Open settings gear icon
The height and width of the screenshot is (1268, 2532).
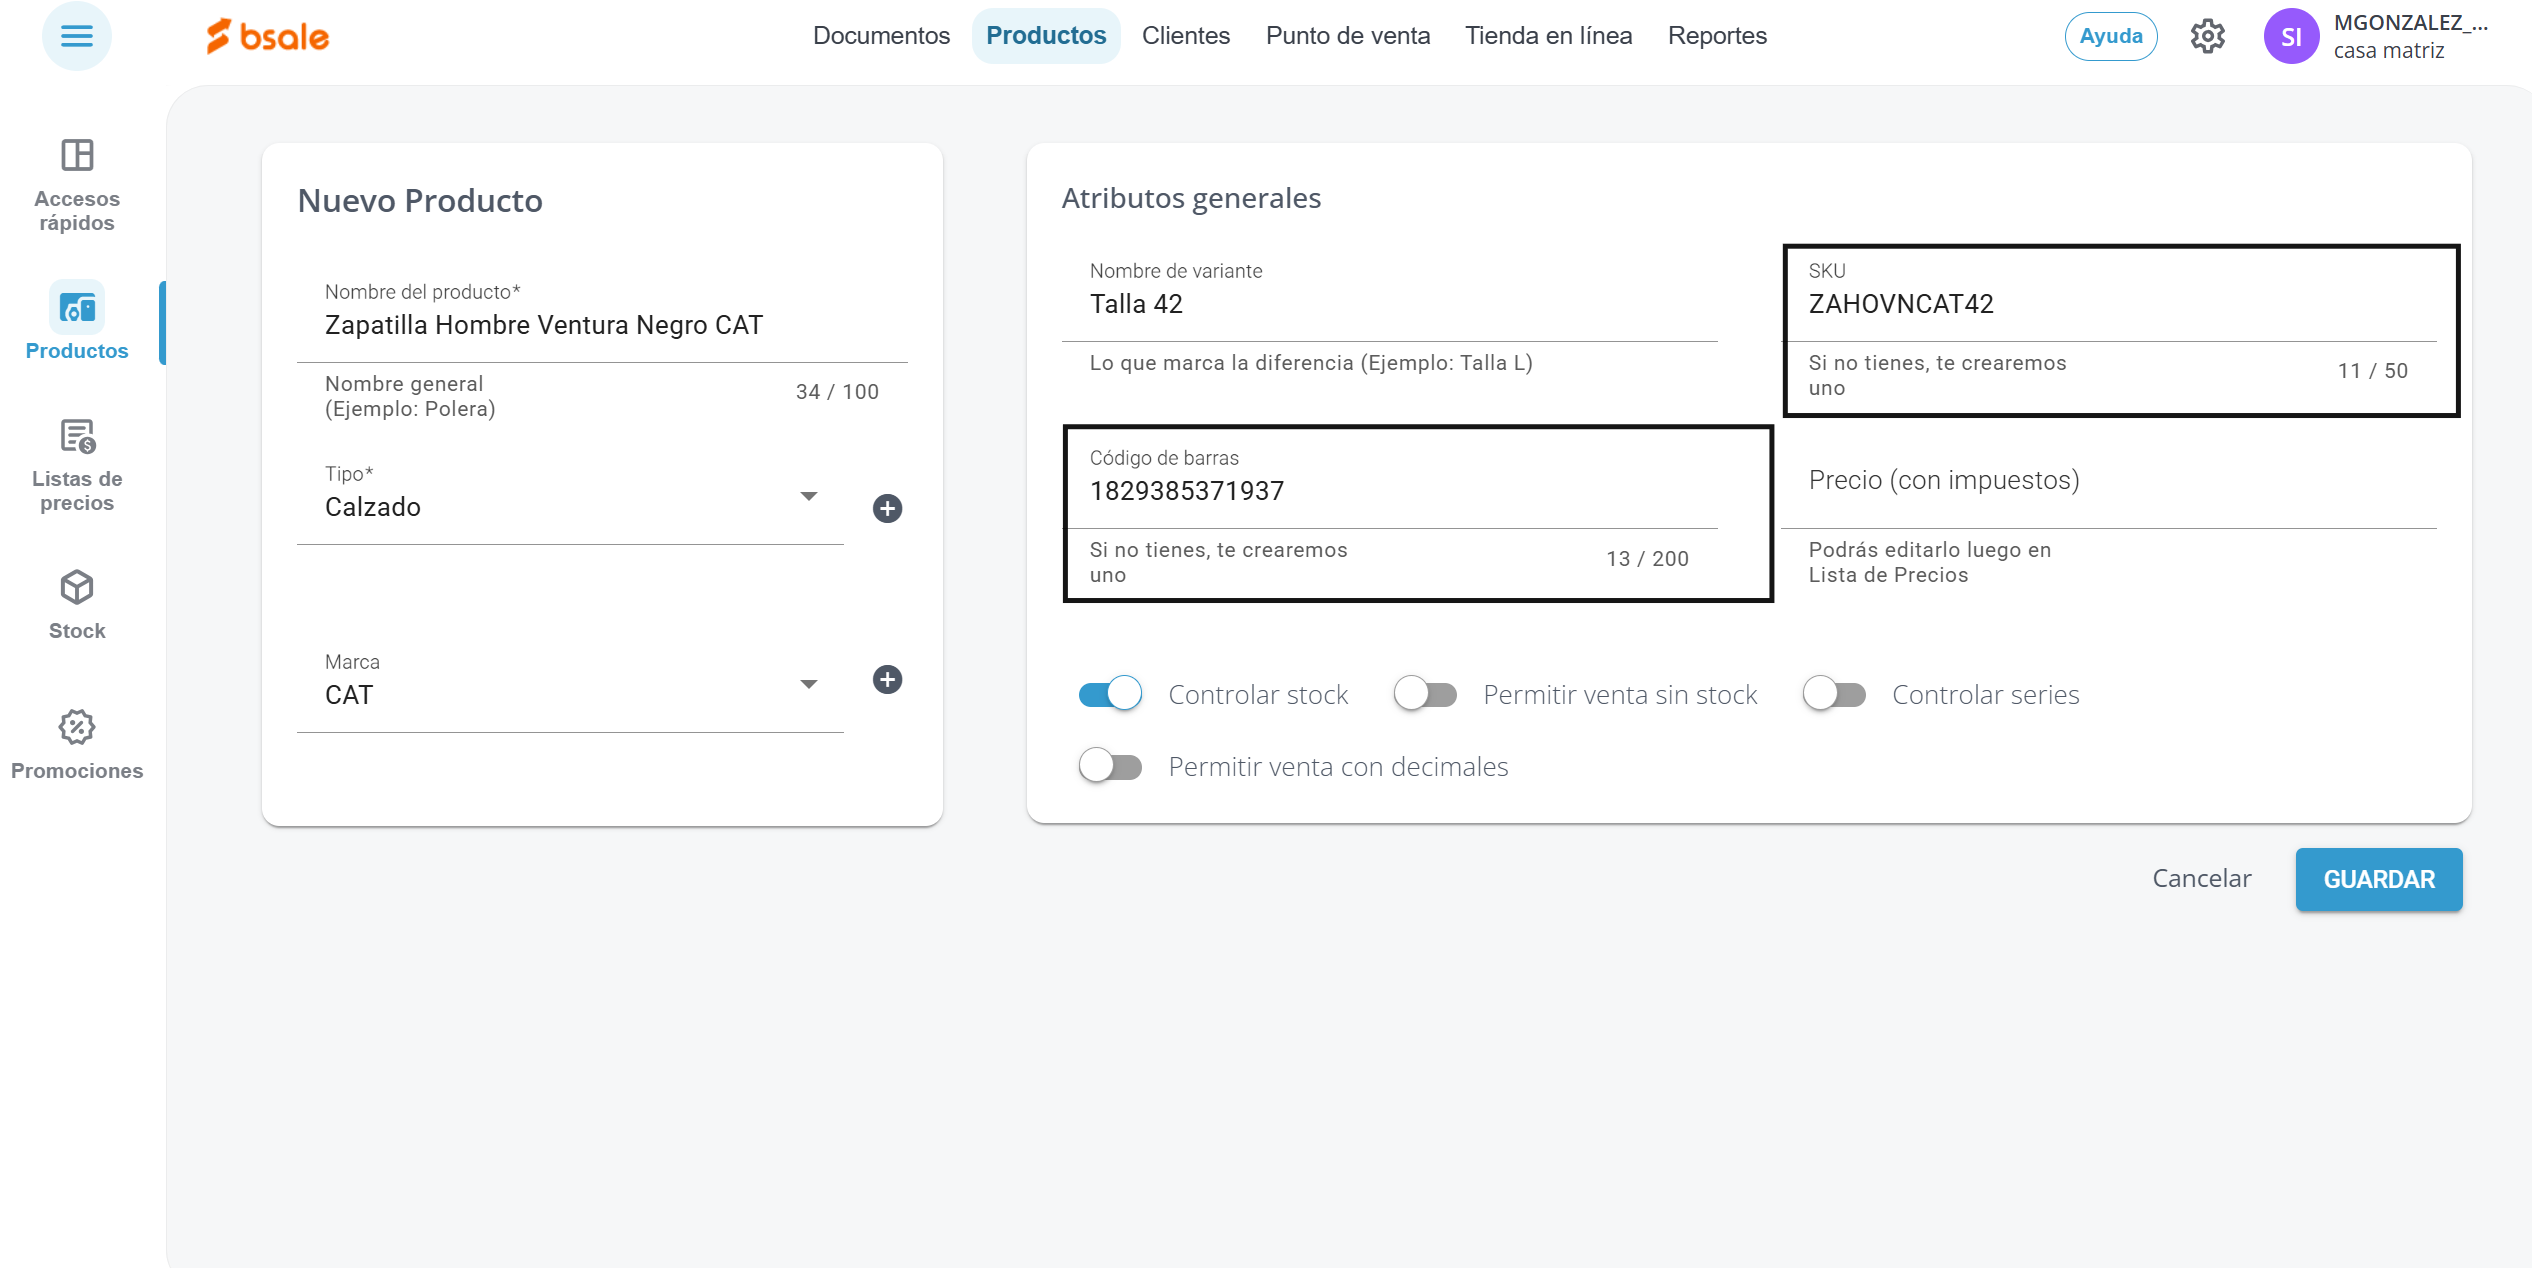click(x=2207, y=37)
